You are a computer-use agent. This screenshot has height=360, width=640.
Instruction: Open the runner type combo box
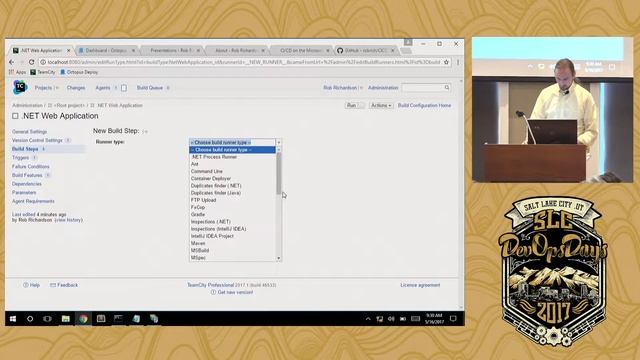235,142
